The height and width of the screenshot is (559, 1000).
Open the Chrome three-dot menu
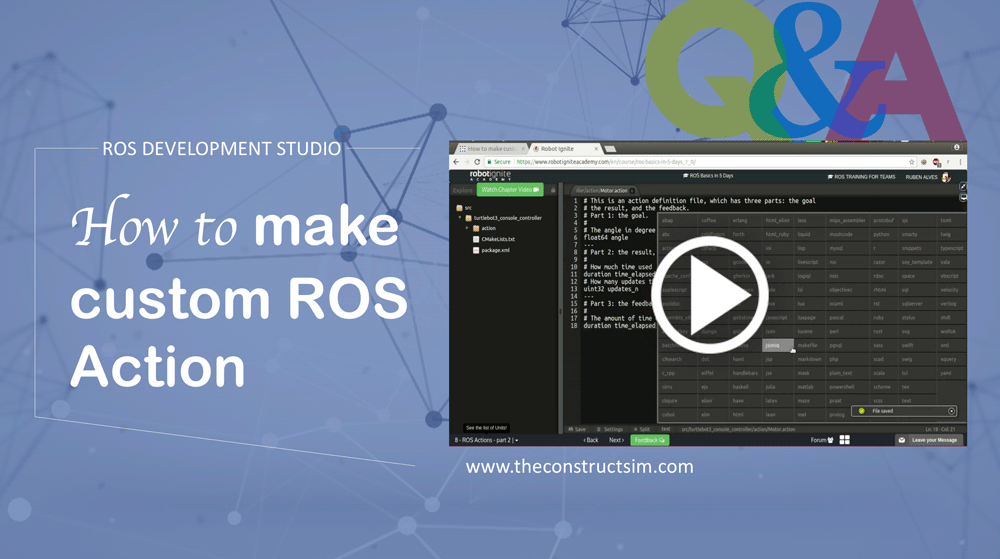tap(960, 162)
